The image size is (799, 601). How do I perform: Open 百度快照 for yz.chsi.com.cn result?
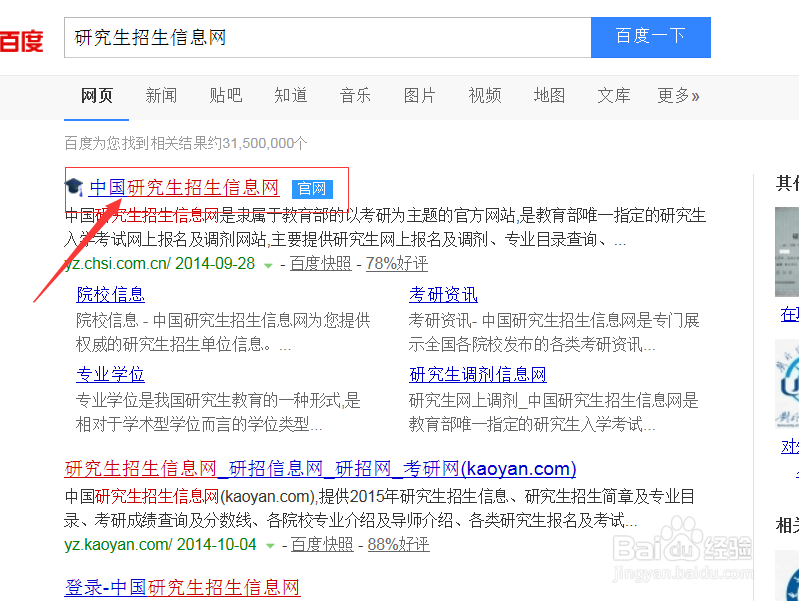[321, 264]
